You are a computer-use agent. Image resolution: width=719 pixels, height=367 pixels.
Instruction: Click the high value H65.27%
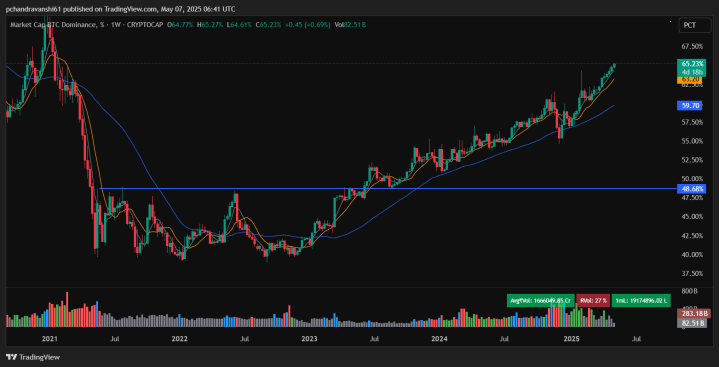pos(210,25)
